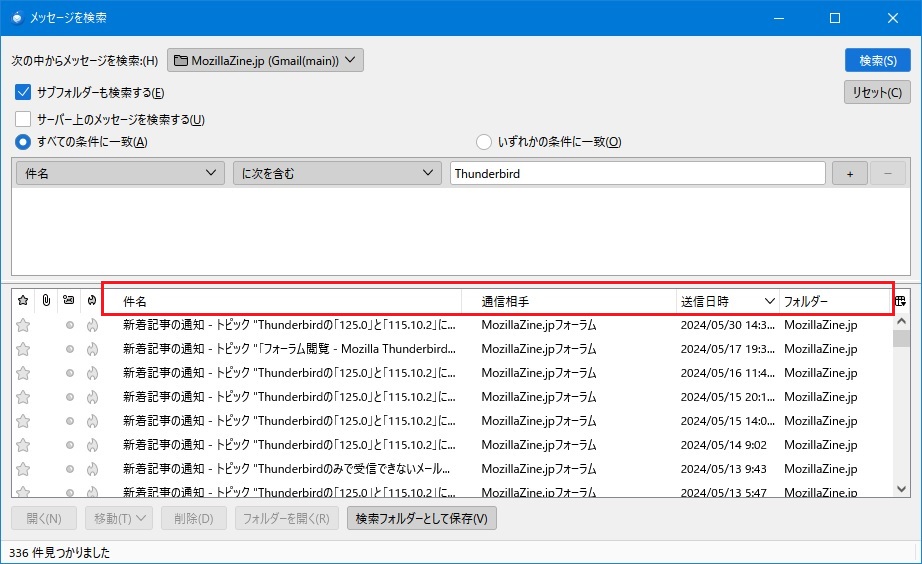This screenshot has height=564, width=922.
Task: Click the Thunderbird search text field
Action: (638, 173)
